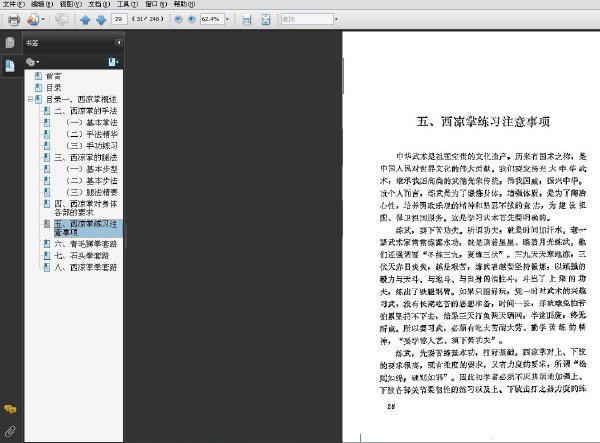Open the 工具 menu
Viewport: 600px width, 443px height.
tap(127, 4)
